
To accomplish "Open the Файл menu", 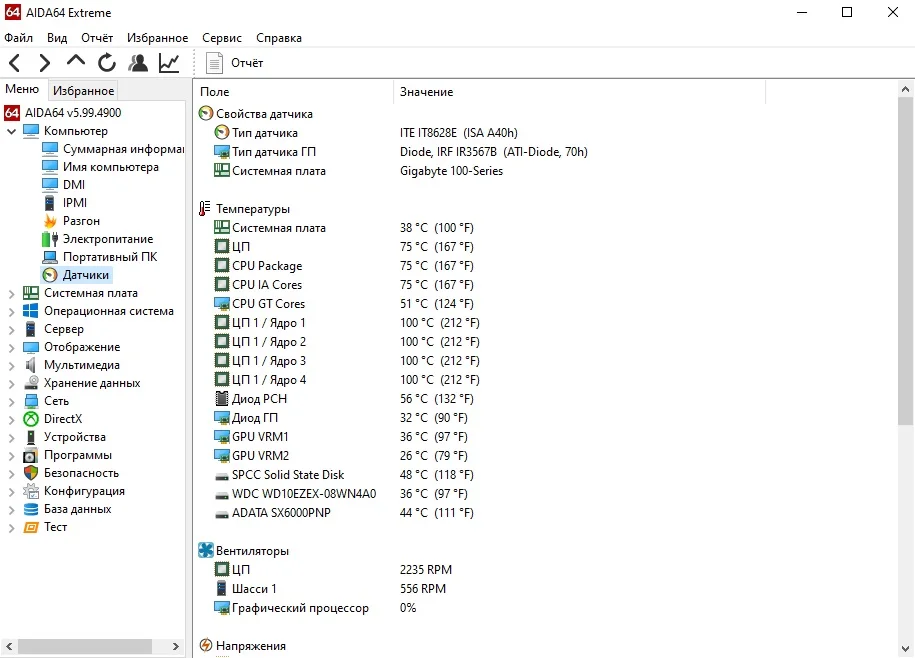I will (19, 38).
